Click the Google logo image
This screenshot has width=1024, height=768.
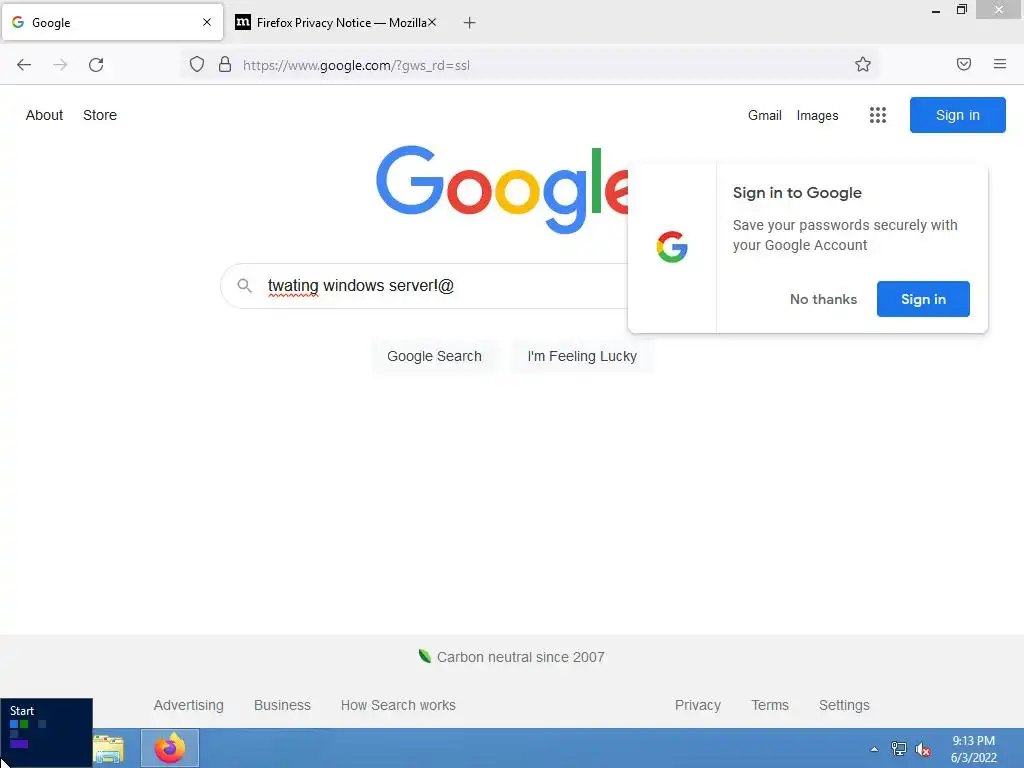(x=502, y=189)
